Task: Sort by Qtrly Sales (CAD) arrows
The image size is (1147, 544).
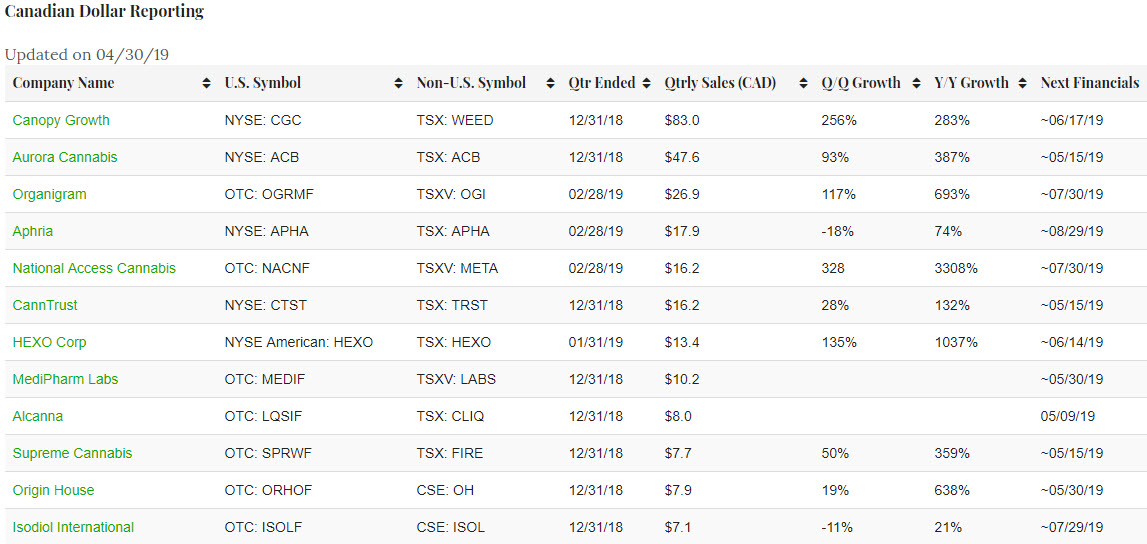Action: pos(803,84)
